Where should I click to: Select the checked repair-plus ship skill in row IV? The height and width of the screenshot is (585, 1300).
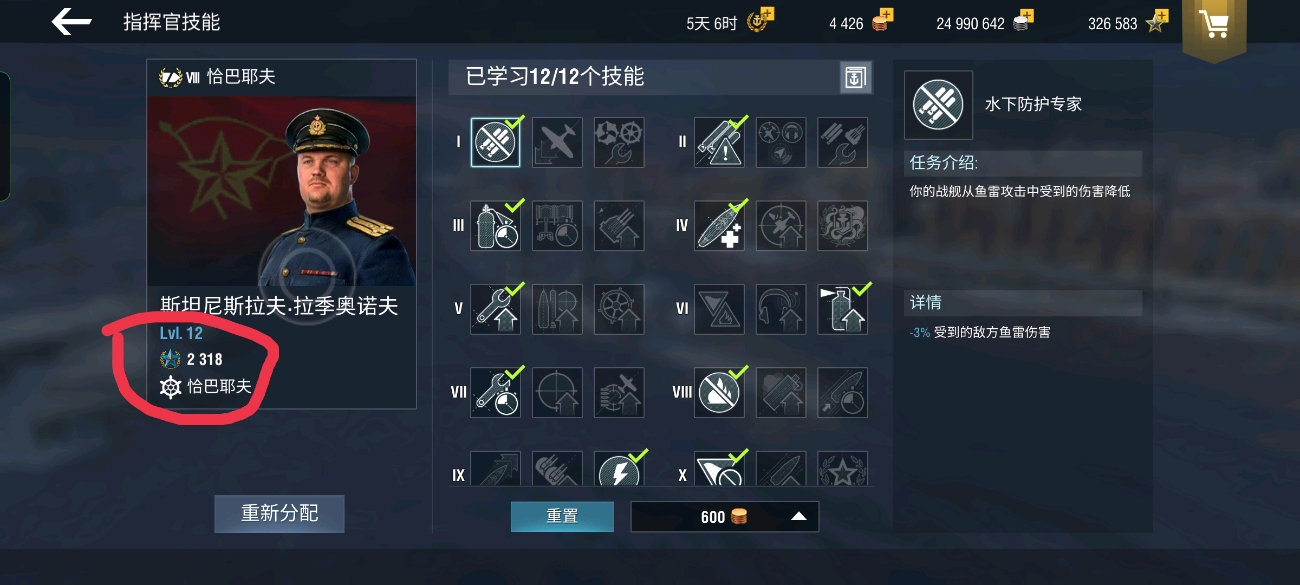(x=719, y=226)
